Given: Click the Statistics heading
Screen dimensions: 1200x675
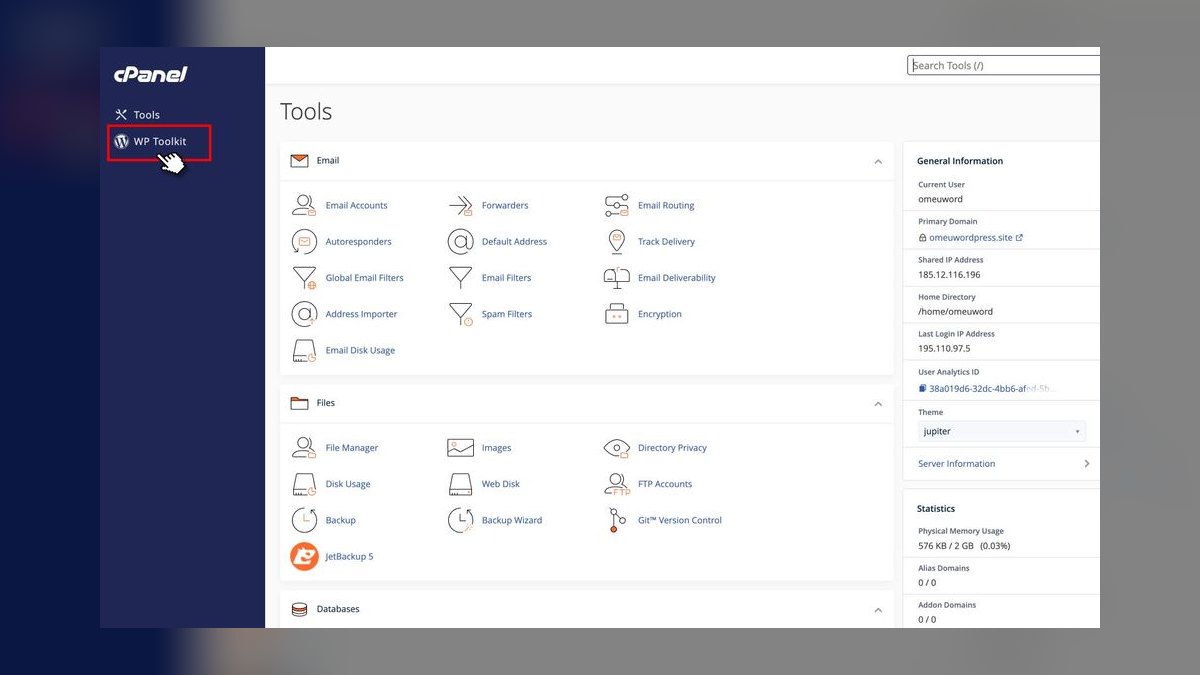Looking at the screenshot, I should (x=936, y=509).
